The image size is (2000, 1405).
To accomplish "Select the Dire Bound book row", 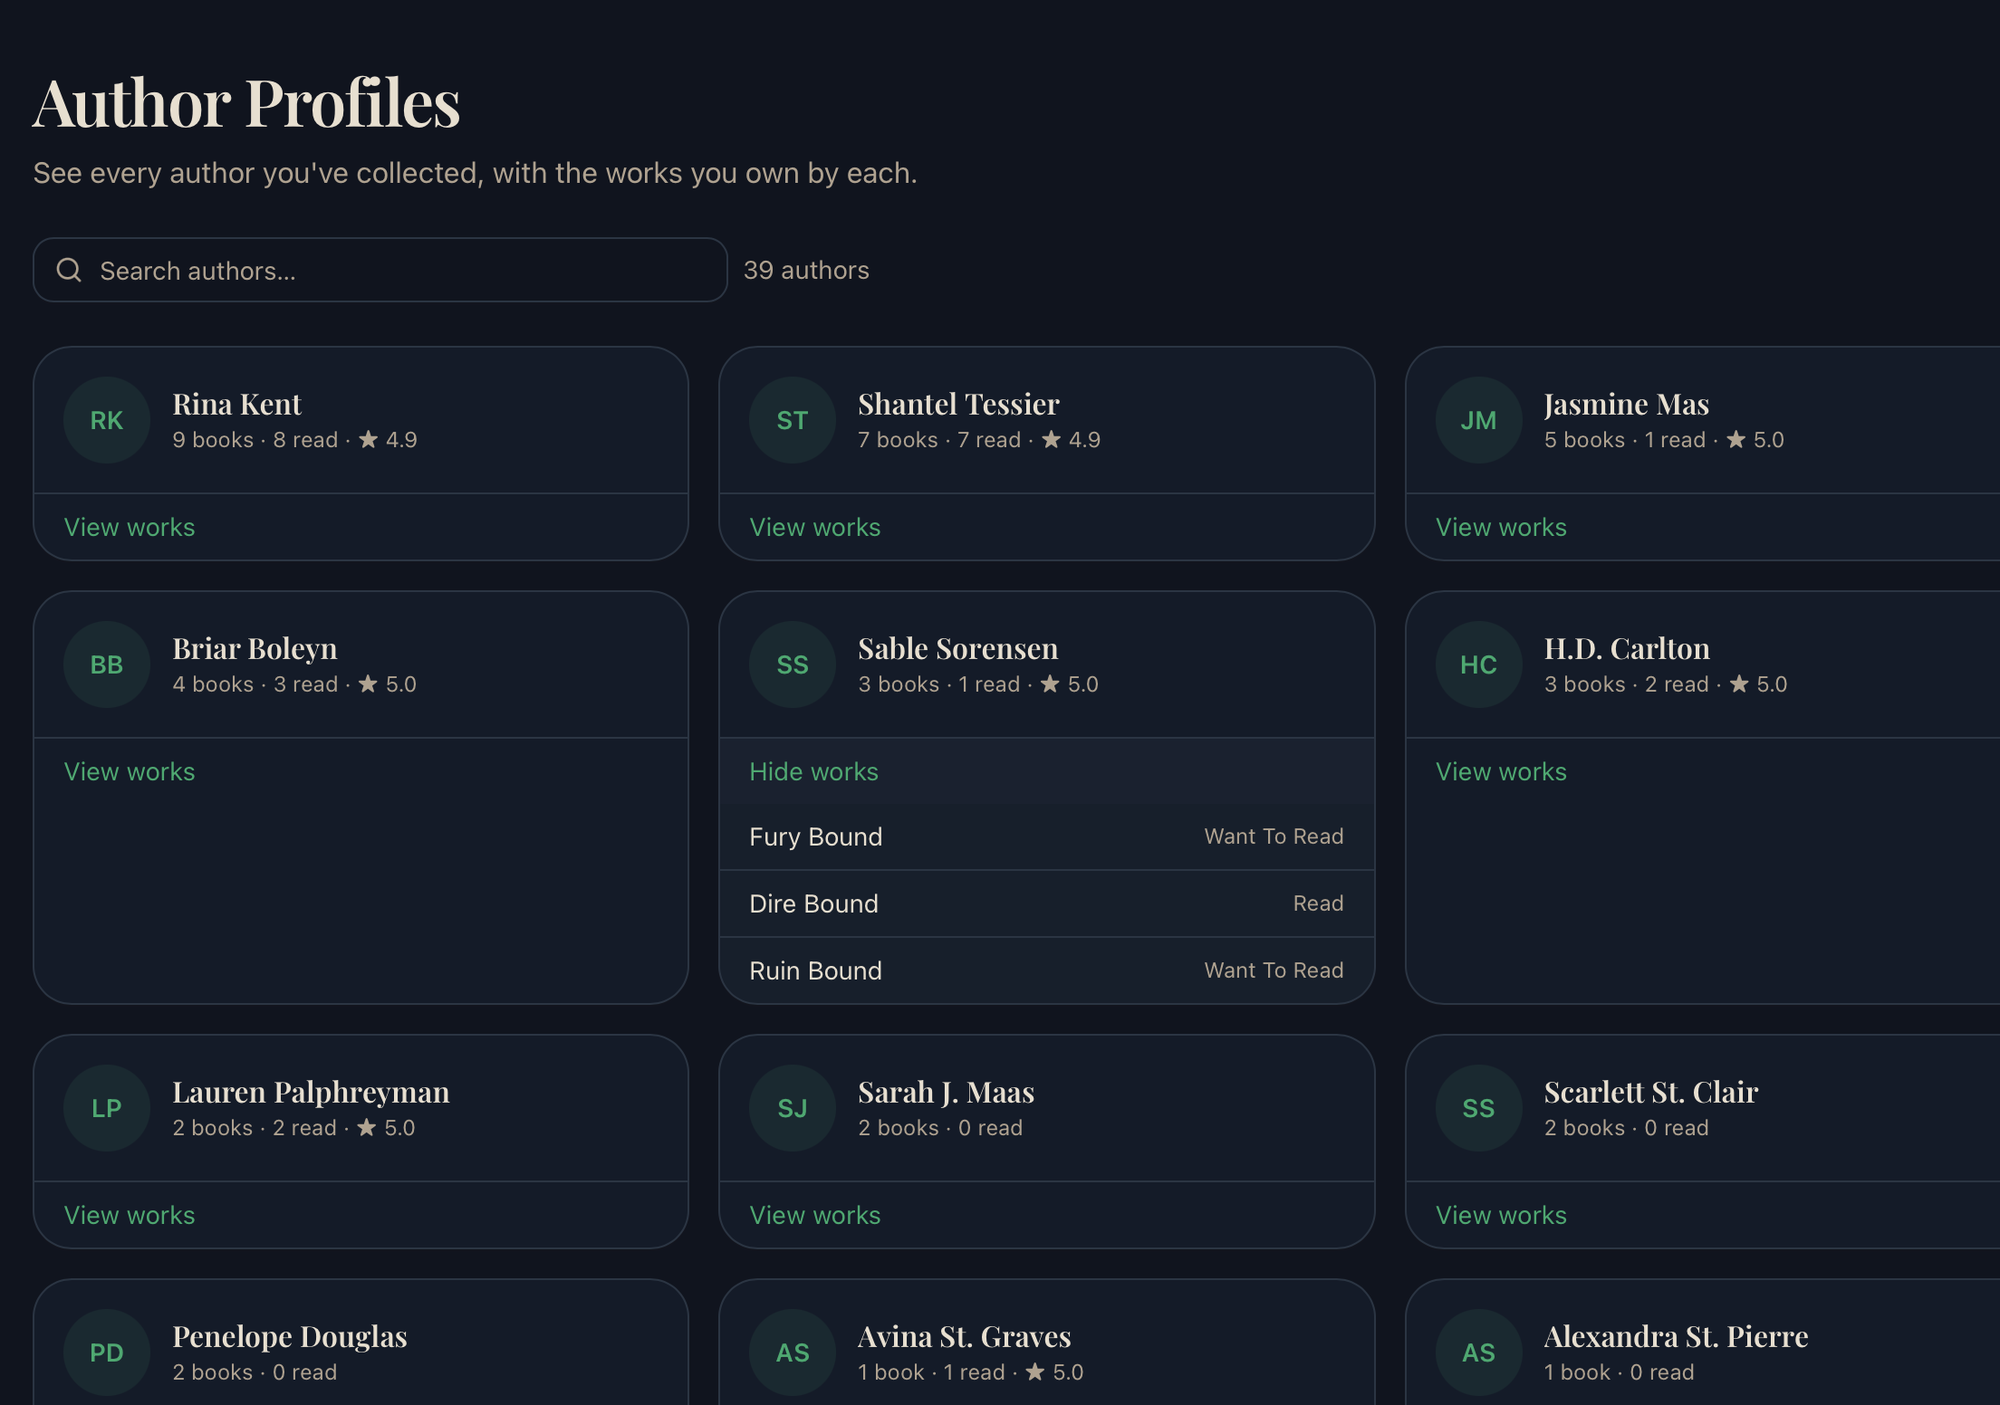I will click(x=1047, y=904).
